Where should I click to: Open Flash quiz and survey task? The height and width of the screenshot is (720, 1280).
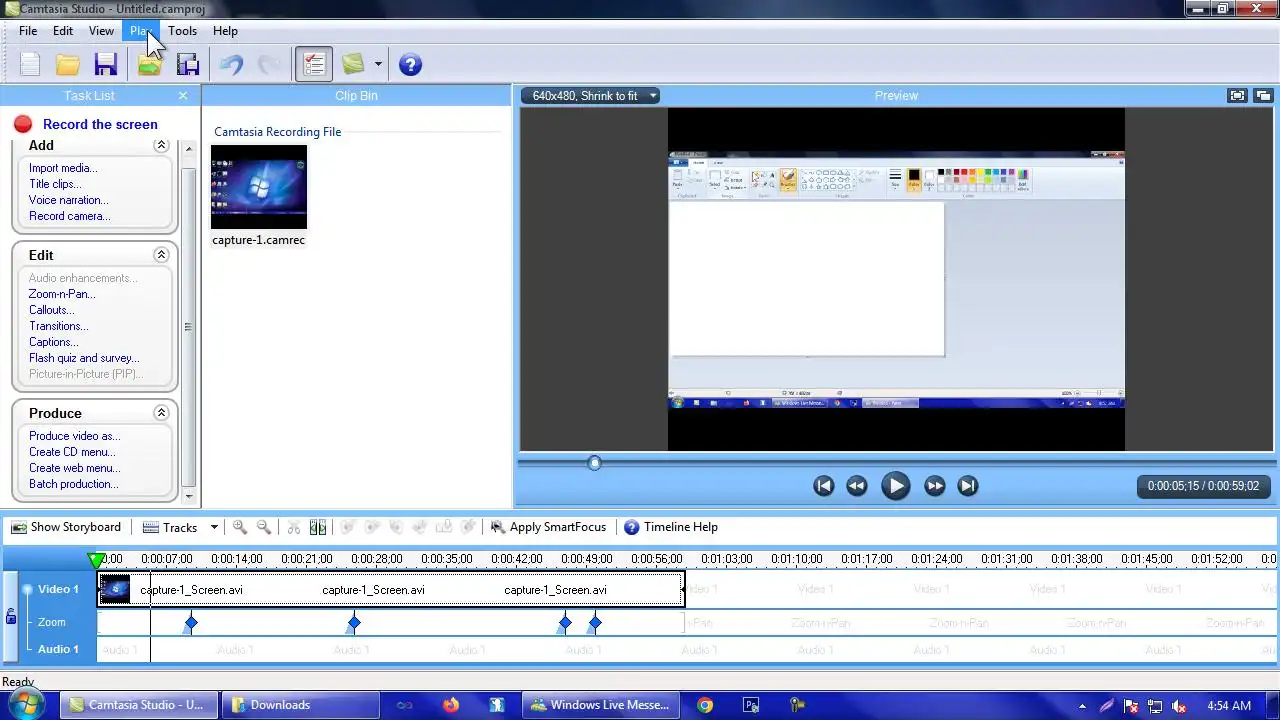(x=84, y=358)
